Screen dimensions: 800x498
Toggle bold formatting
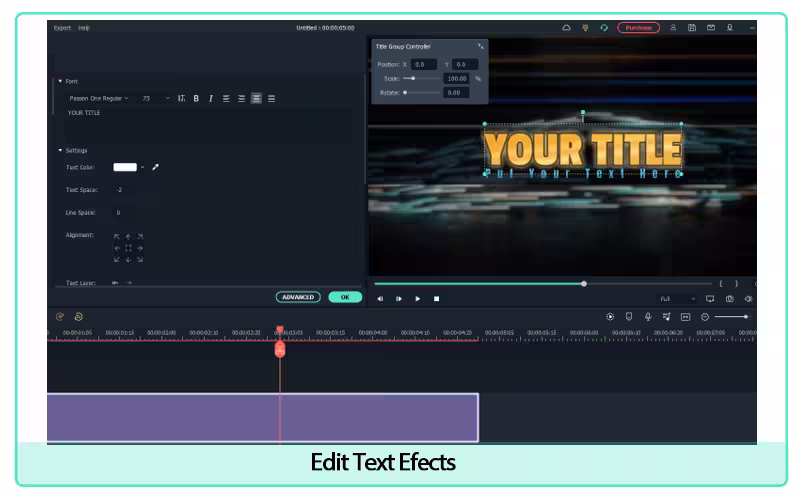[196, 98]
